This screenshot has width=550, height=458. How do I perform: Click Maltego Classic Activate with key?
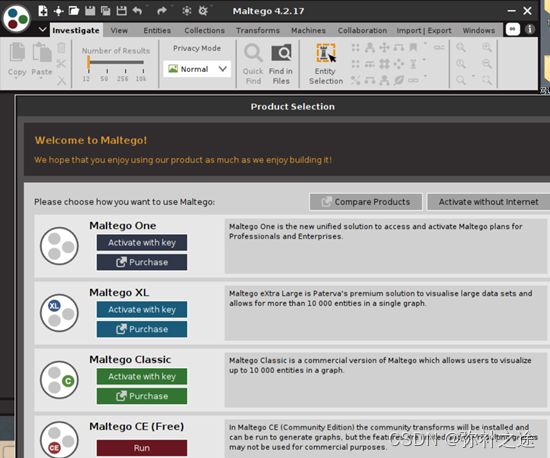click(x=142, y=376)
